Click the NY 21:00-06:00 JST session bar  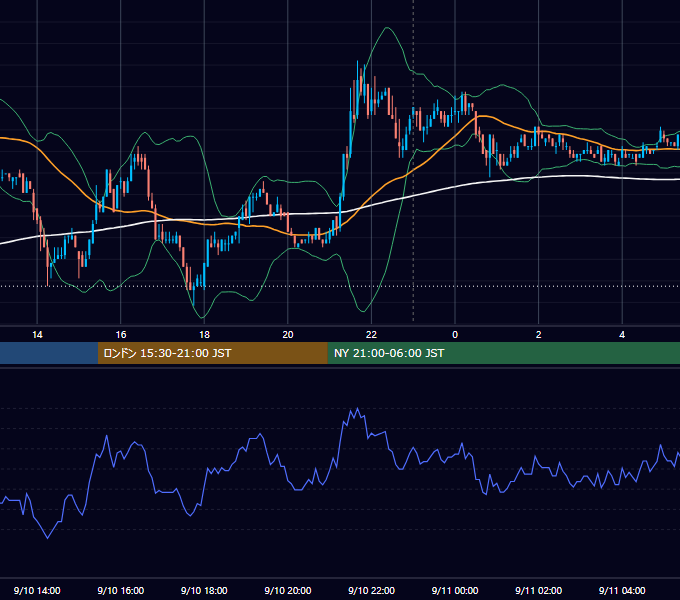[x=503, y=353]
